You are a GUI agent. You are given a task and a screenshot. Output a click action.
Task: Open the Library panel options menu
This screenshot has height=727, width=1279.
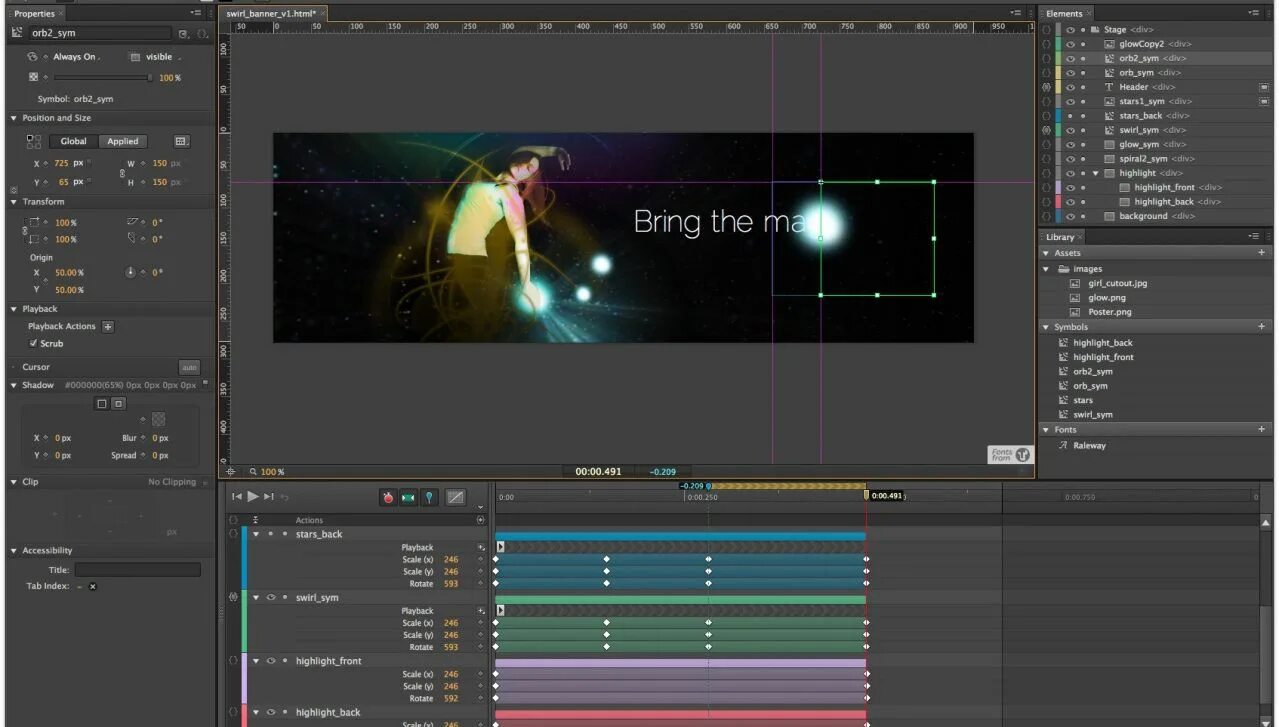(x=1254, y=236)
